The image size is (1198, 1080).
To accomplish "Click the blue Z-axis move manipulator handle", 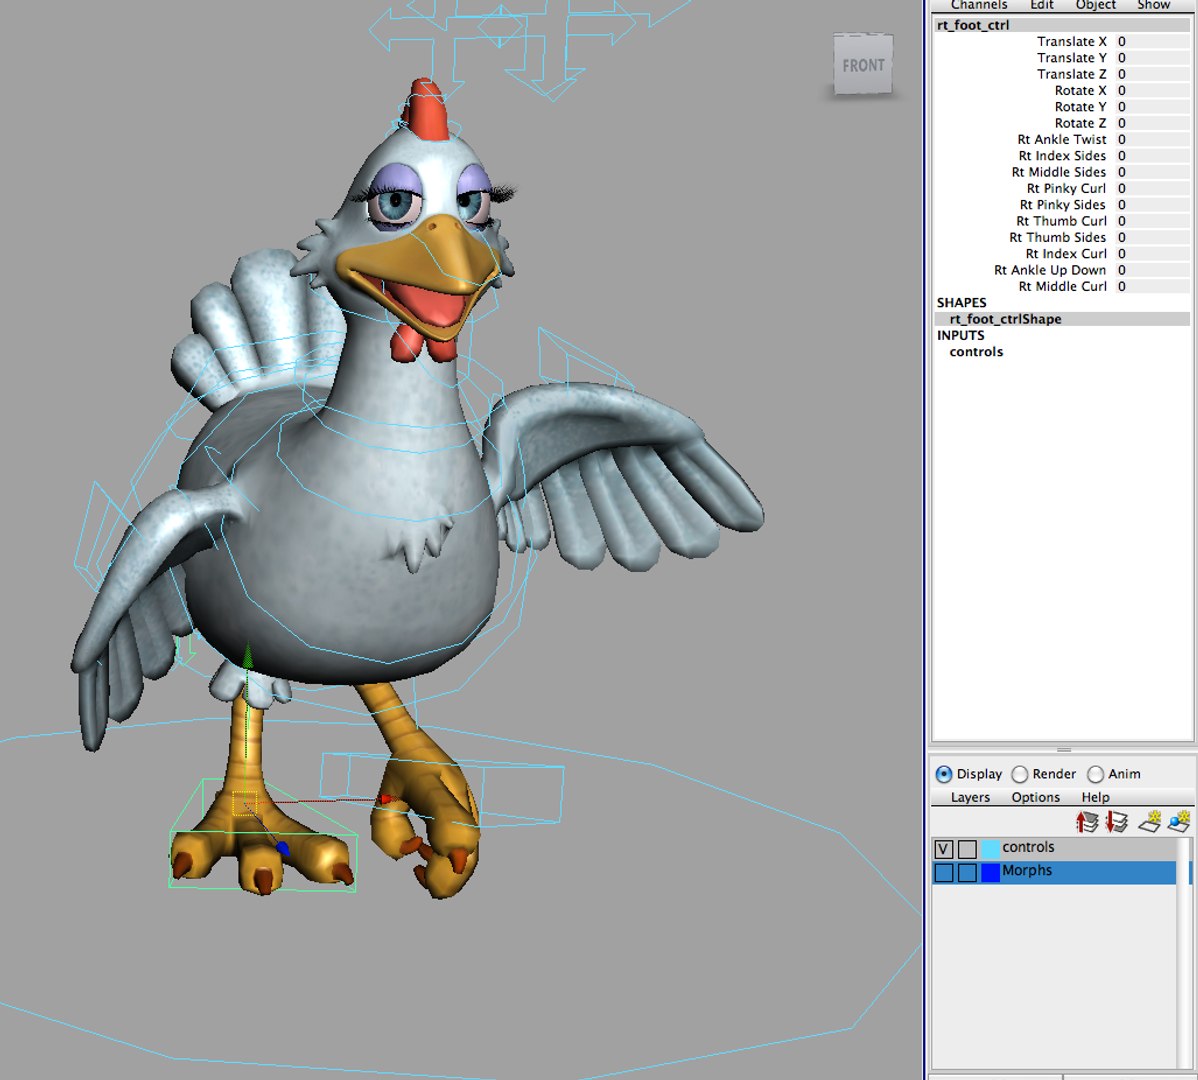I will click(283, 849).
